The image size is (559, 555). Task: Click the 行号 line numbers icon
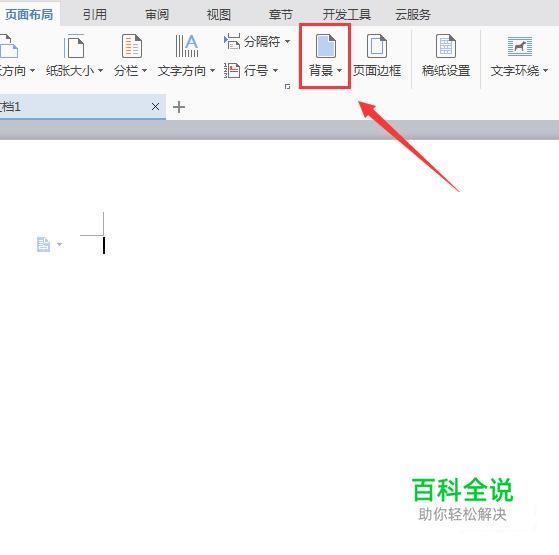pyautogui.click(x=232, y=70)
